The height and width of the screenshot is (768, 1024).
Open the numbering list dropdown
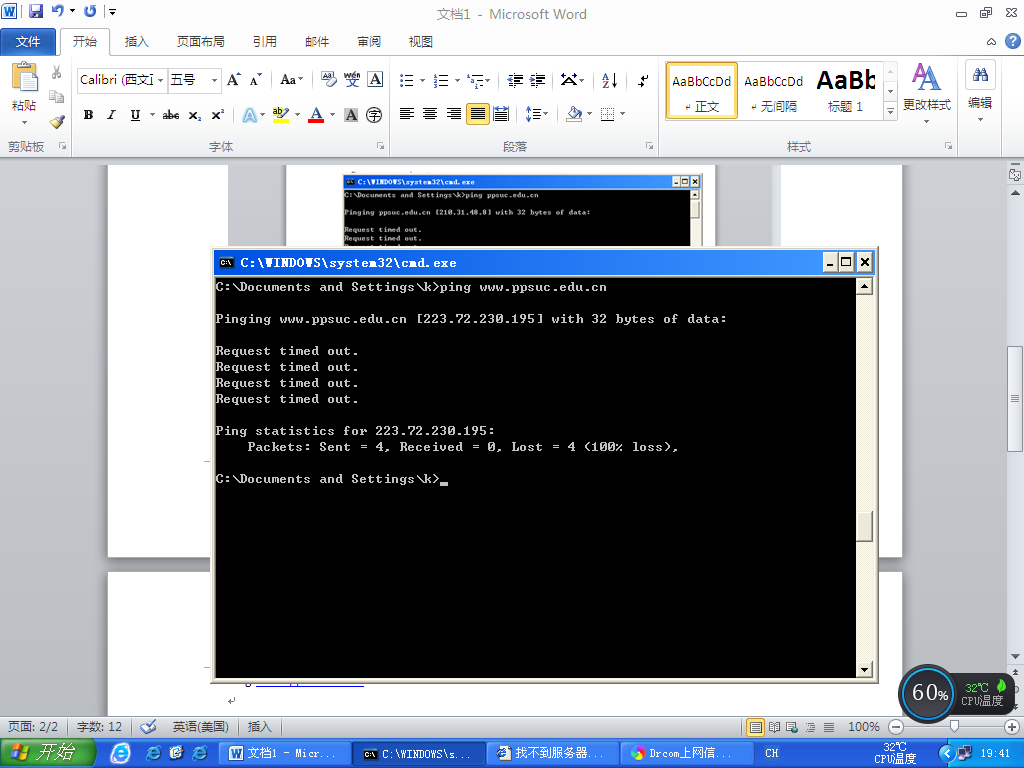click(x=457, y=80)
